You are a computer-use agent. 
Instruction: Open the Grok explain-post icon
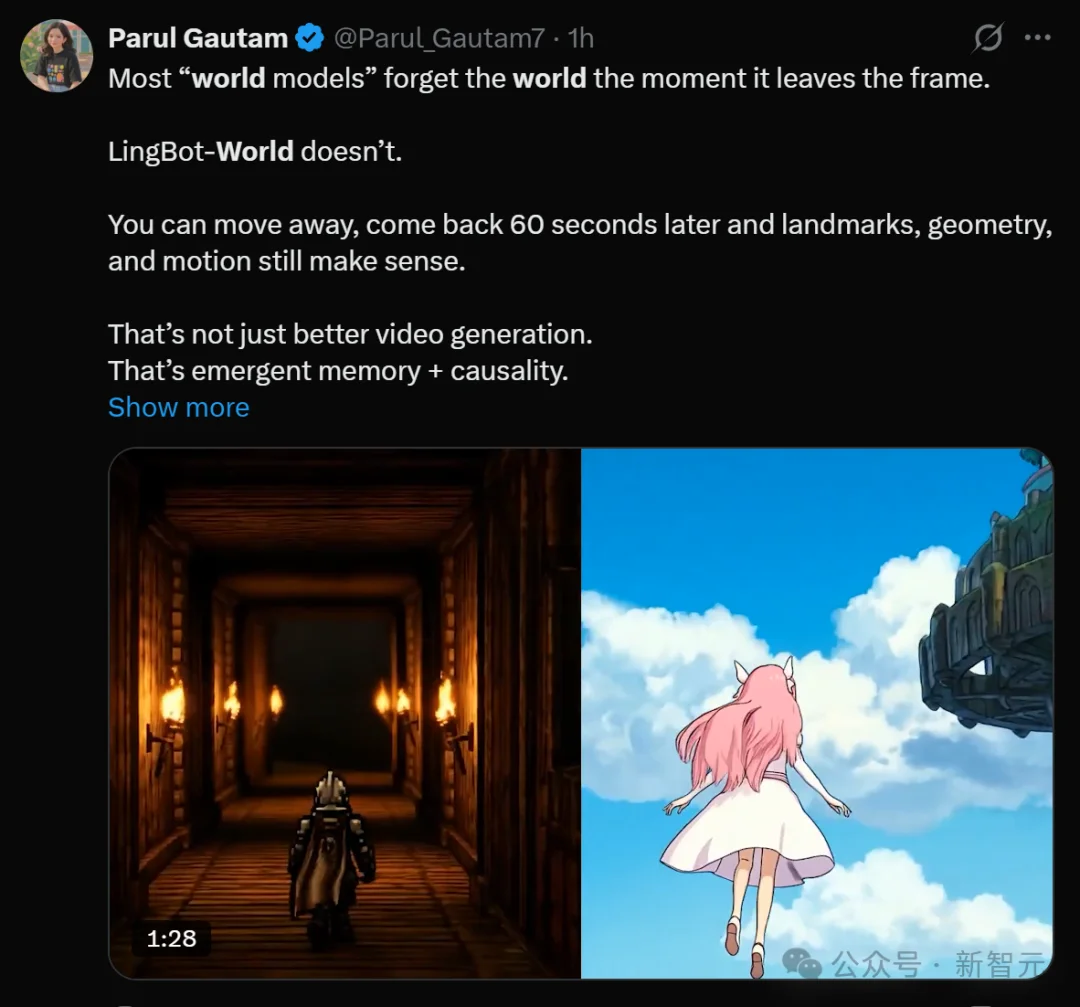point(988,37)
